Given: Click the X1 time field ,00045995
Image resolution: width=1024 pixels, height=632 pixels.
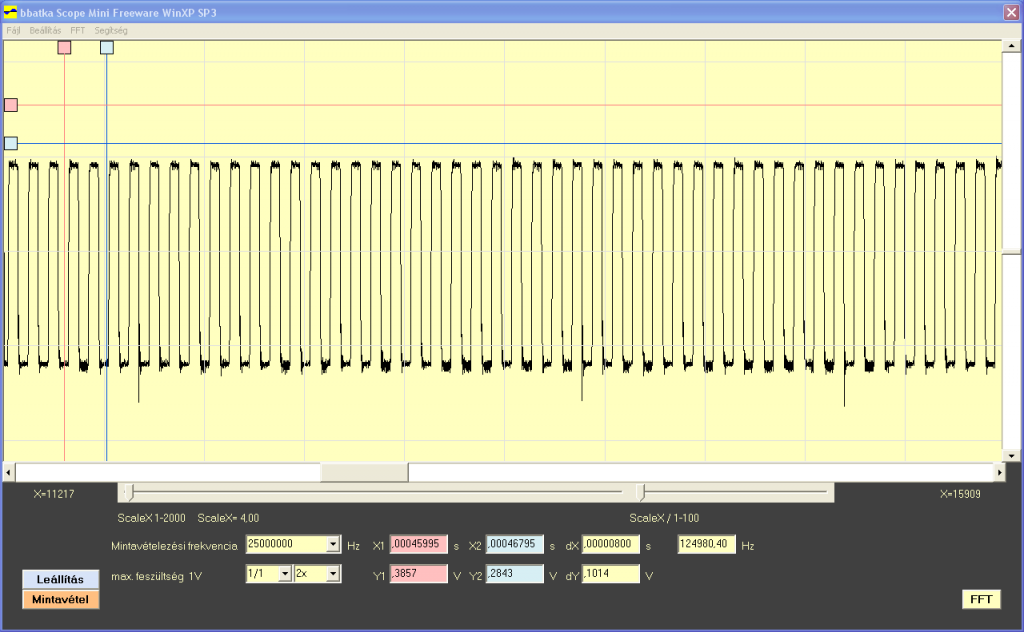Looking at the screenshot, I should point(419,544).
